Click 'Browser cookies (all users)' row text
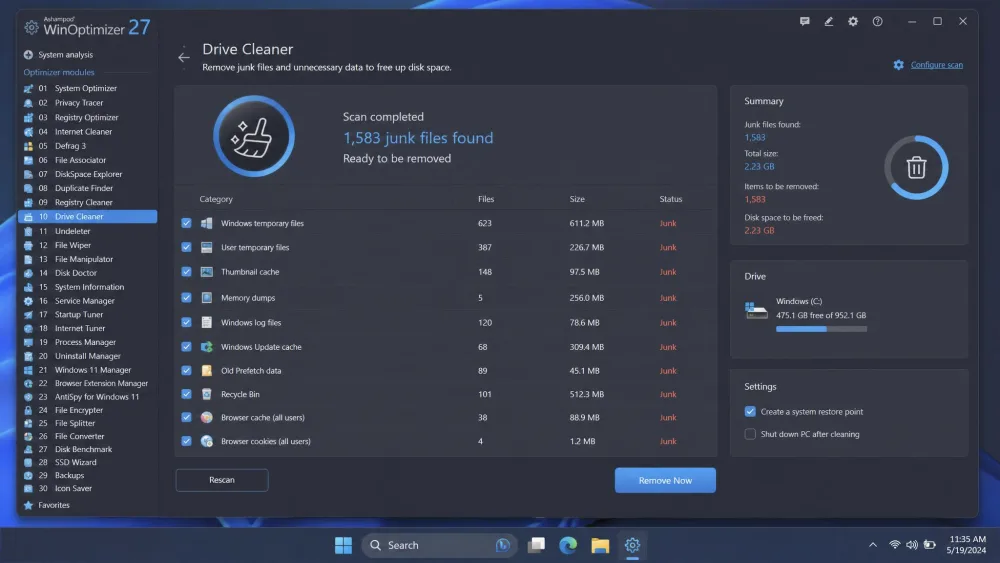This screenshot has width=1000, height=563. point(266,441)
